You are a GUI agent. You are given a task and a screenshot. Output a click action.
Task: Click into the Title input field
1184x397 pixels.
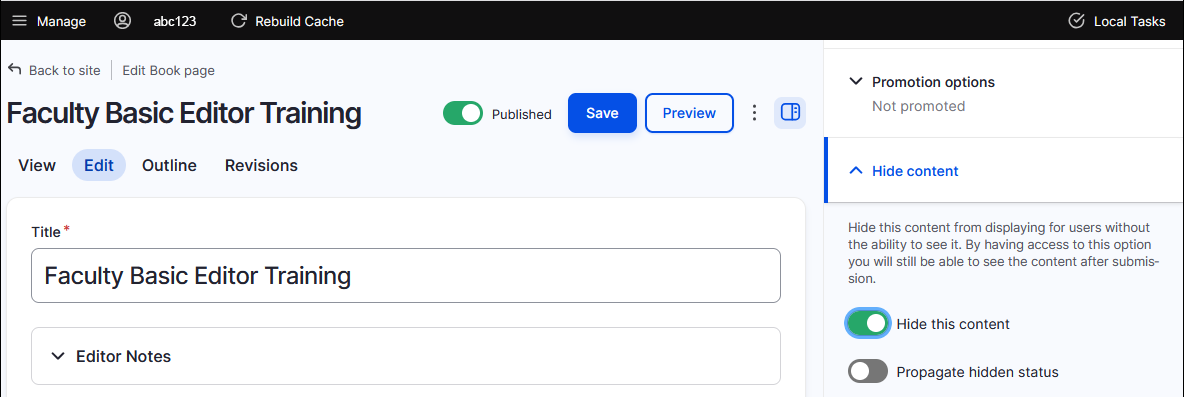(x=405, y=275)
